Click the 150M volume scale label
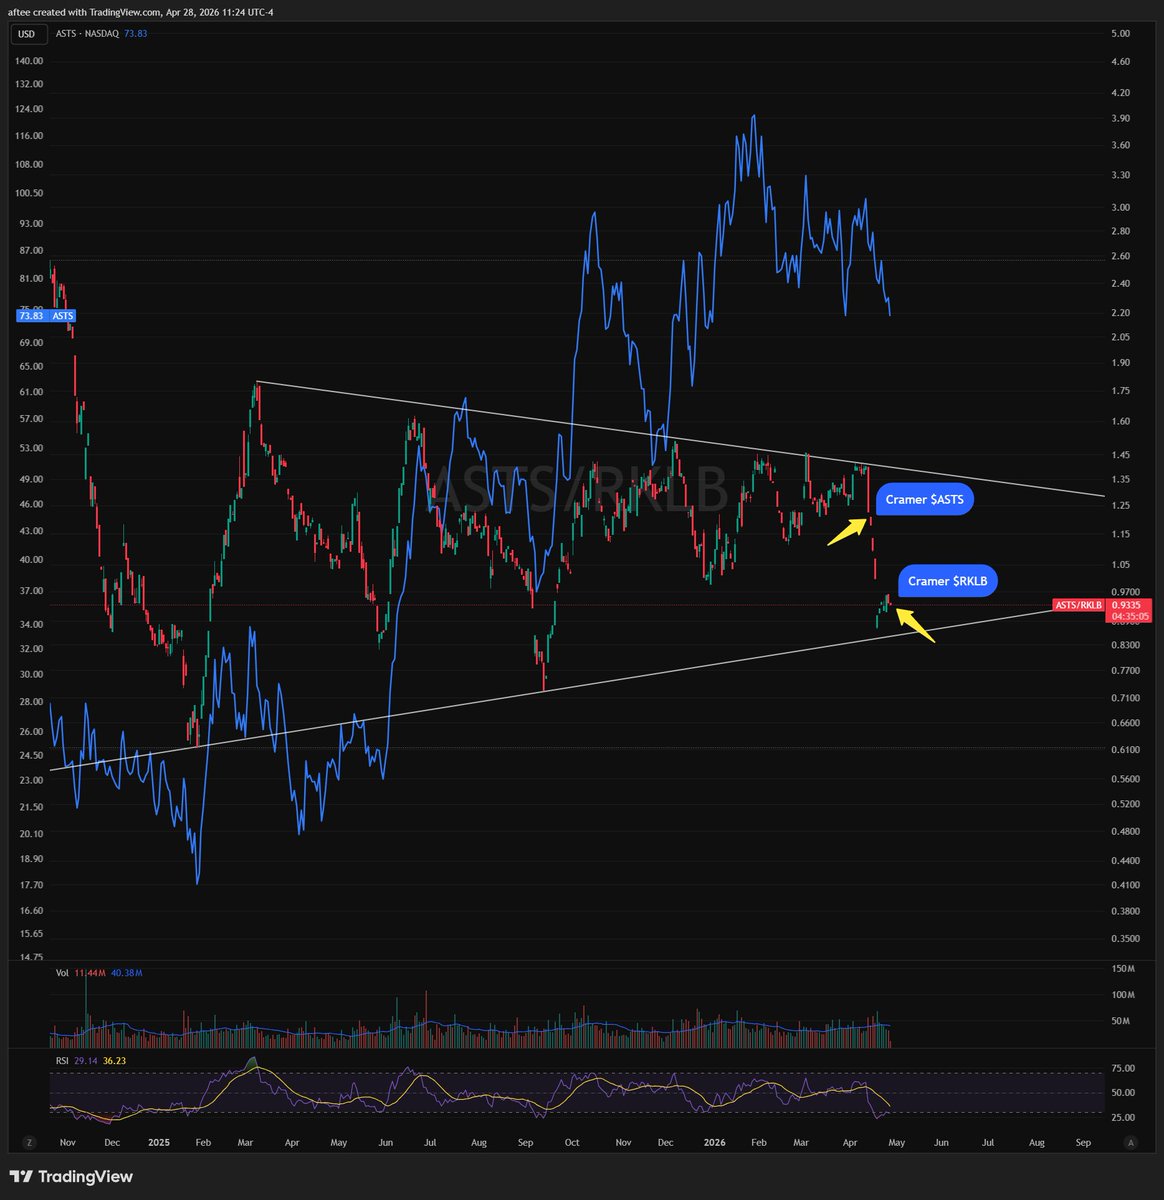 [1122, 969]
